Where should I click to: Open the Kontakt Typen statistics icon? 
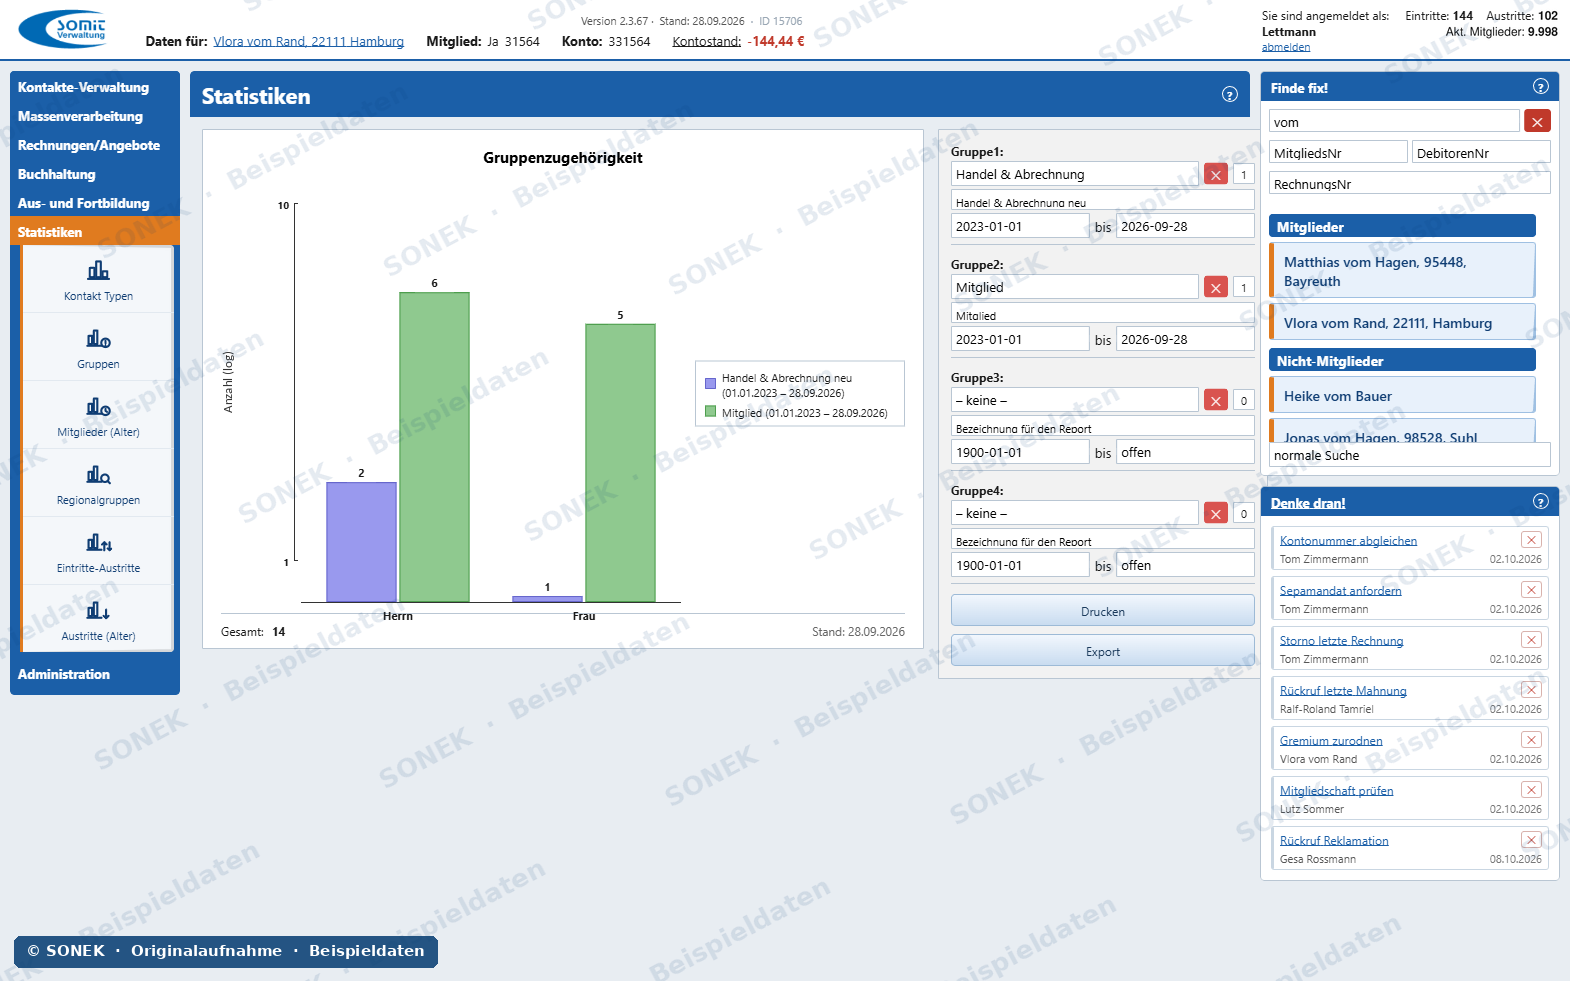98,271
